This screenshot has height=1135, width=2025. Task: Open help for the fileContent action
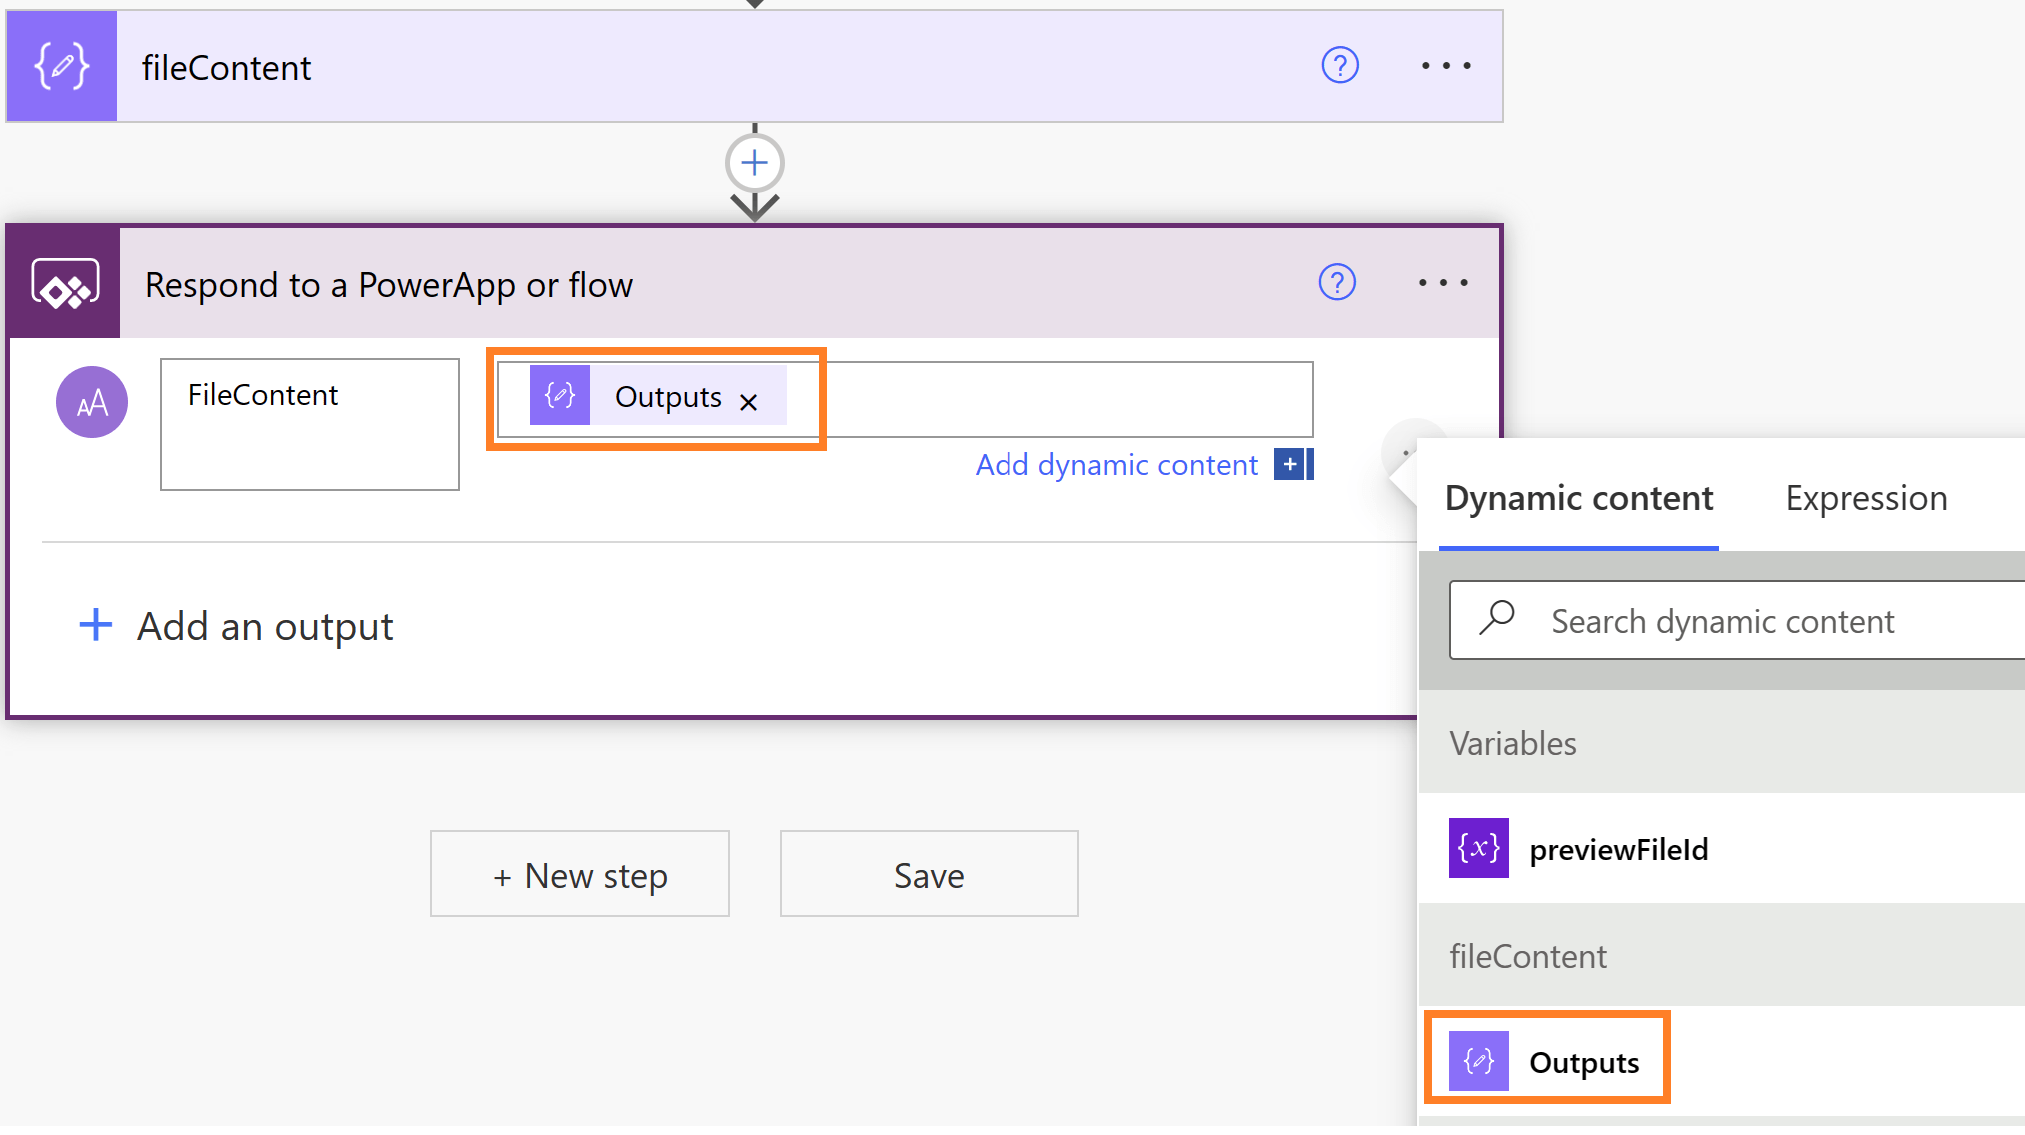[1340, 66]
